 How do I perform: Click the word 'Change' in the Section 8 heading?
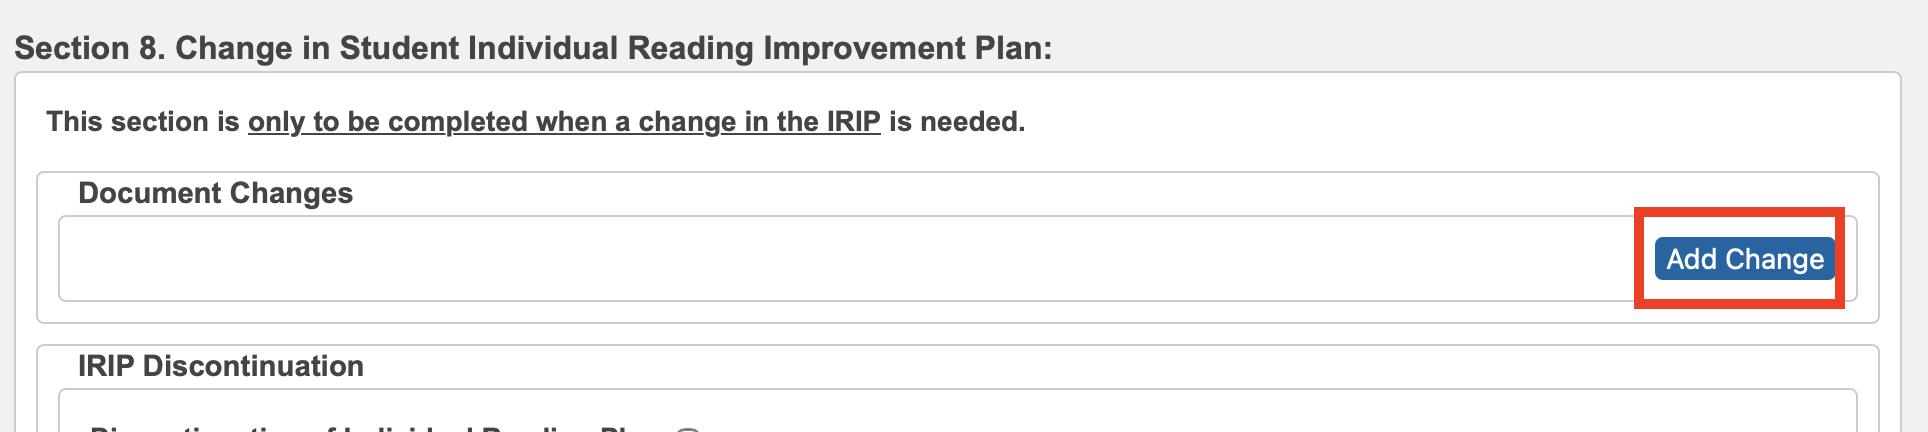pos(234,48)
